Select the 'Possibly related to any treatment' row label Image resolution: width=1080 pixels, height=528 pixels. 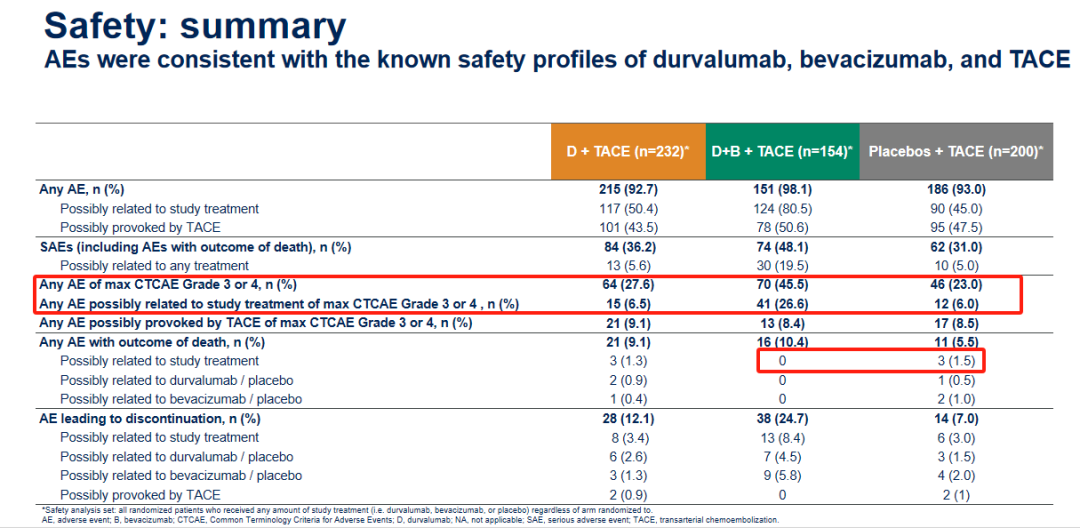coord(154,265)
